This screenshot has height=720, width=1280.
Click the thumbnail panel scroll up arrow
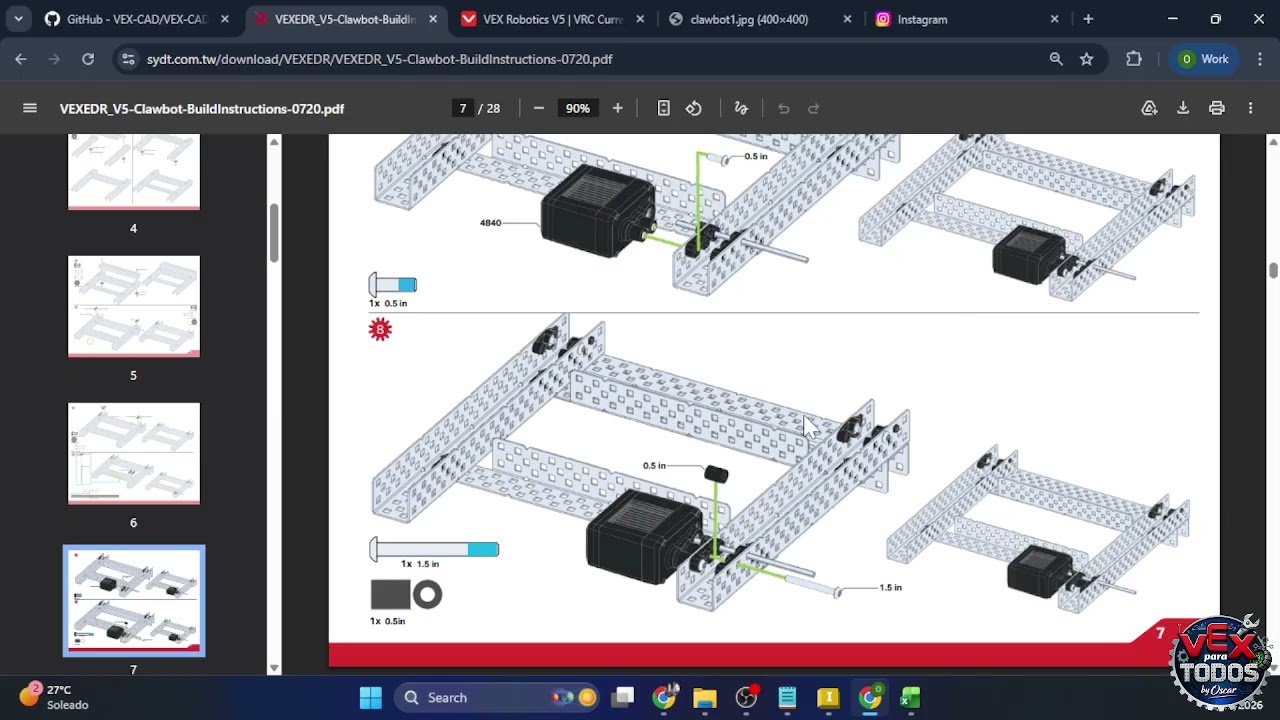pyautogui.click(x=274, y=142)
